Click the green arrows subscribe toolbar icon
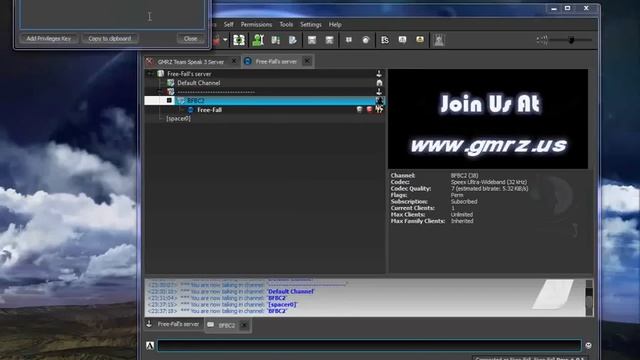 point(239,40)
